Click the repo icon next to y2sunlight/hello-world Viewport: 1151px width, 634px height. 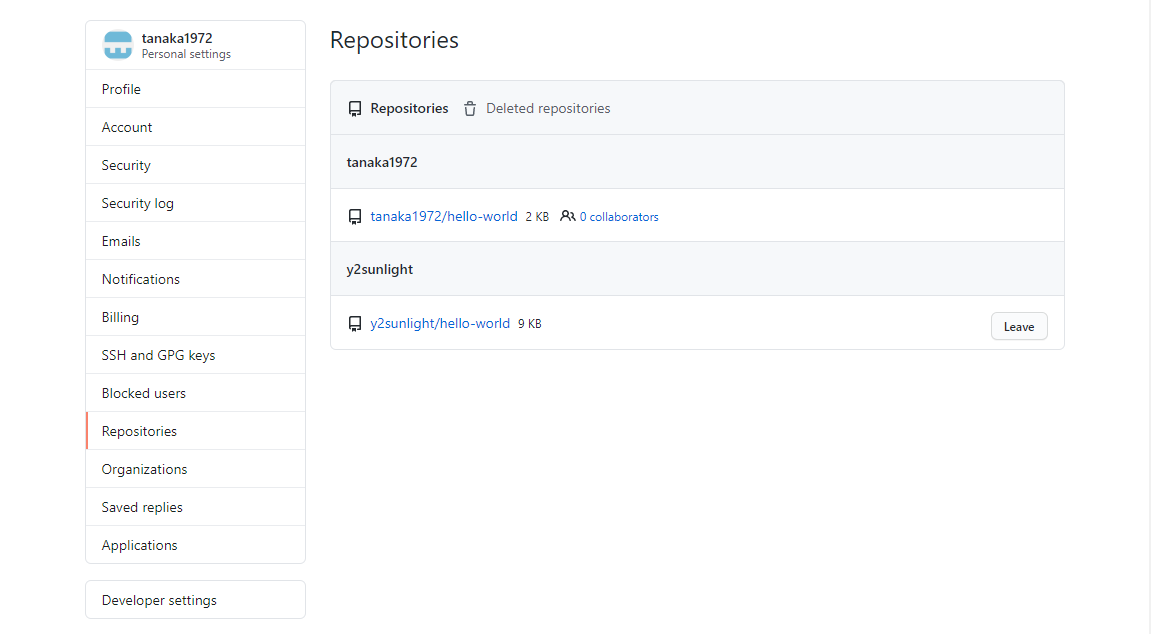tap(355, 324)
